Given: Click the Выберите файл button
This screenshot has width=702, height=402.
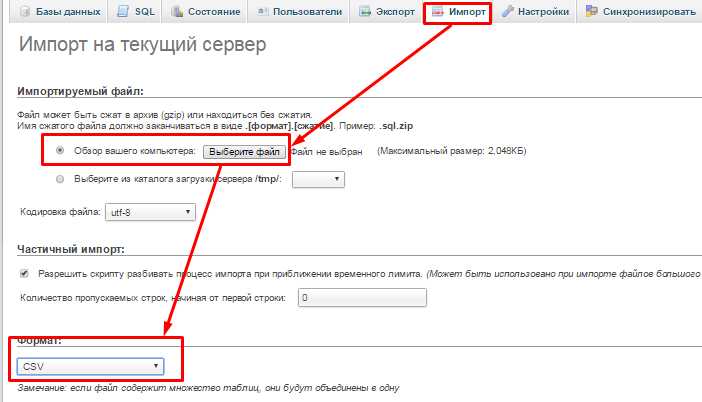Looking at the screenshot, I should (244, 152).
